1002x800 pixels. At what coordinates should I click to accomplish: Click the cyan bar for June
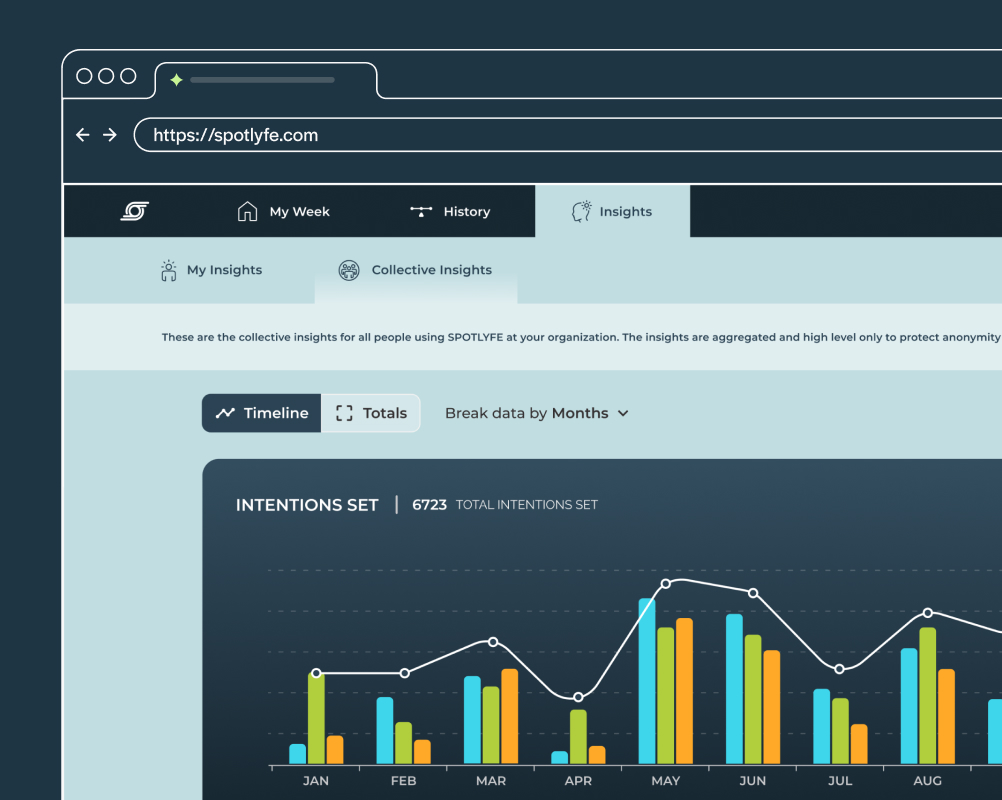[x=734, y=690]
